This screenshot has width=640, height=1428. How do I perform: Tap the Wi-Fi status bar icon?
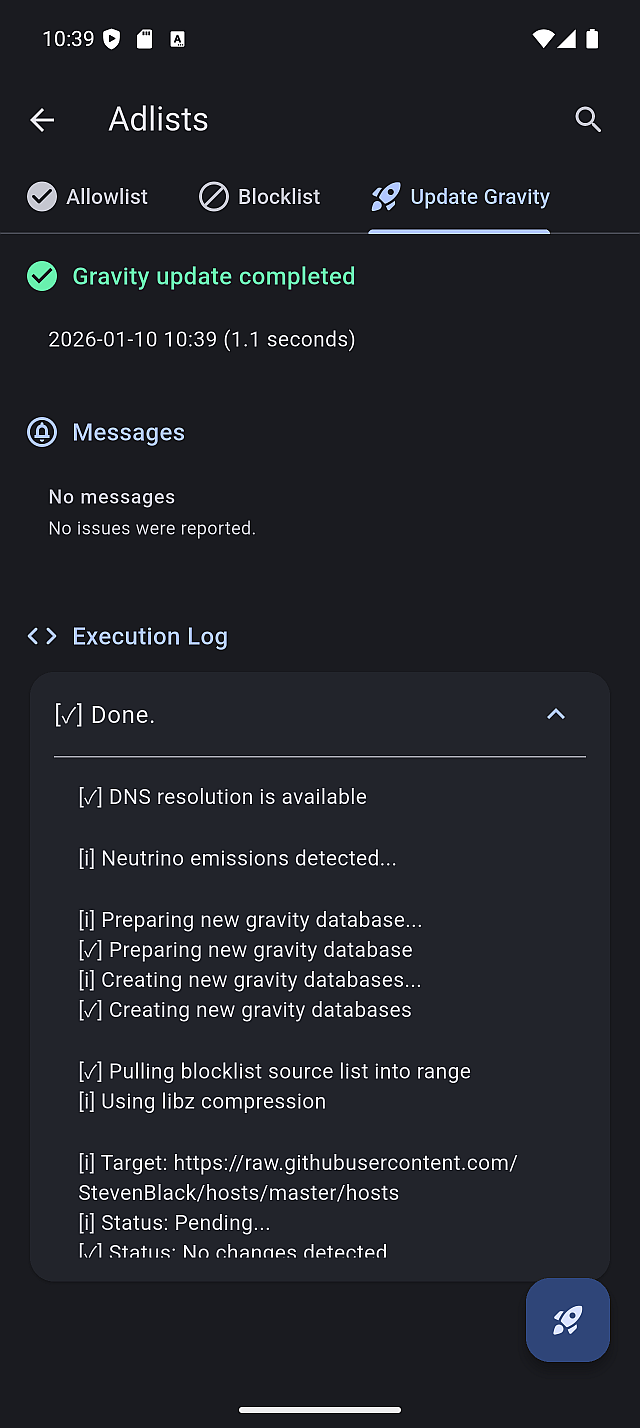[x=542, y=39]
